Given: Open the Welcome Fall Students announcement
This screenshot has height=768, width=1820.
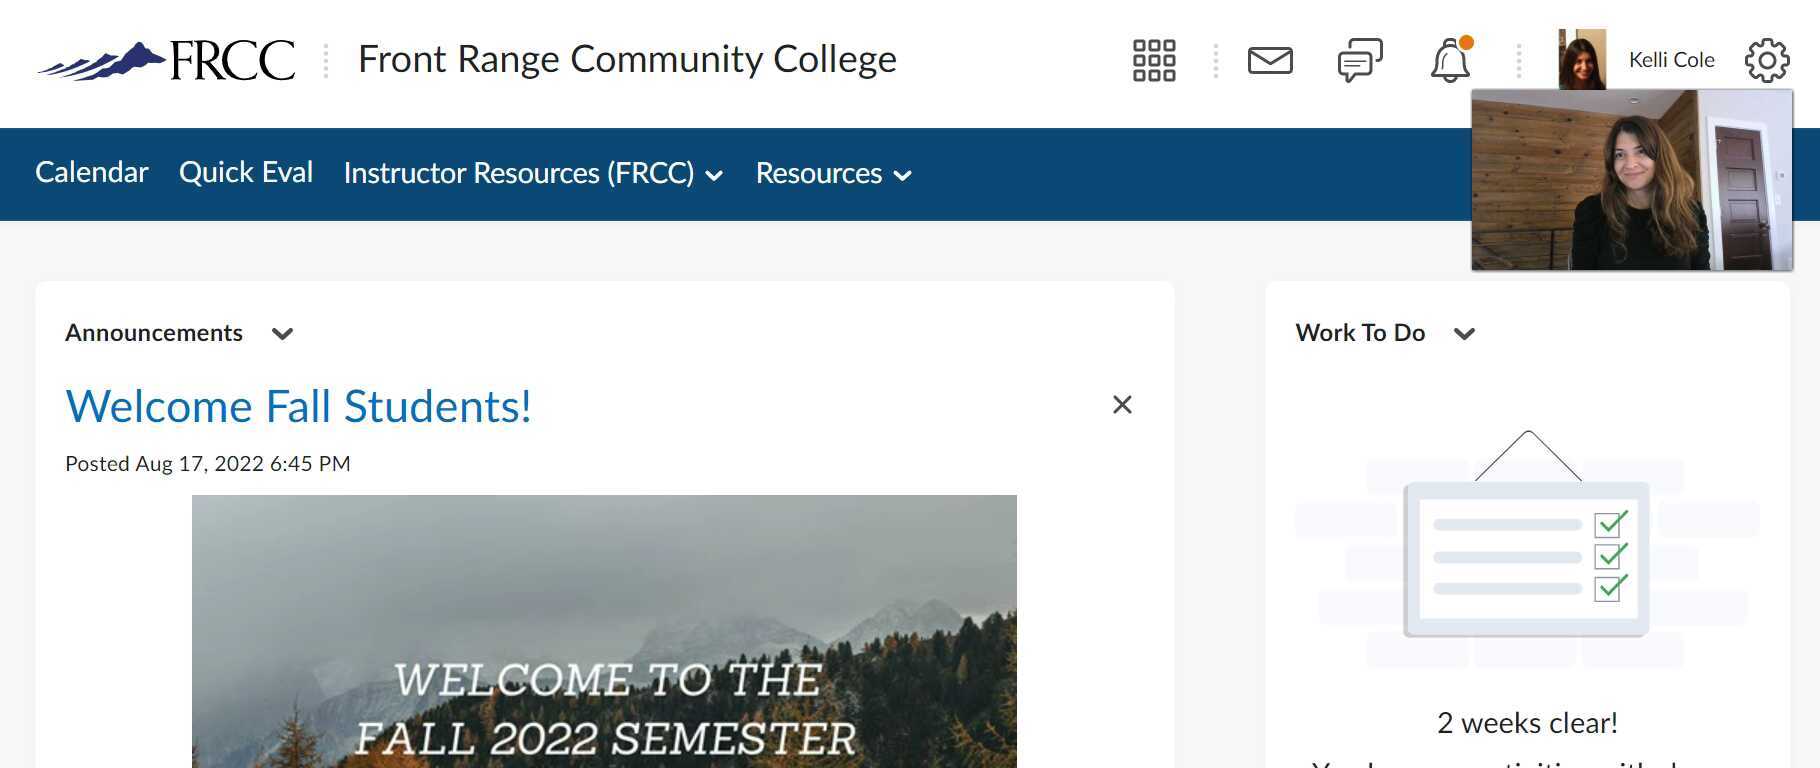Looking at the screenshot, I should click(x=298, y=406).
